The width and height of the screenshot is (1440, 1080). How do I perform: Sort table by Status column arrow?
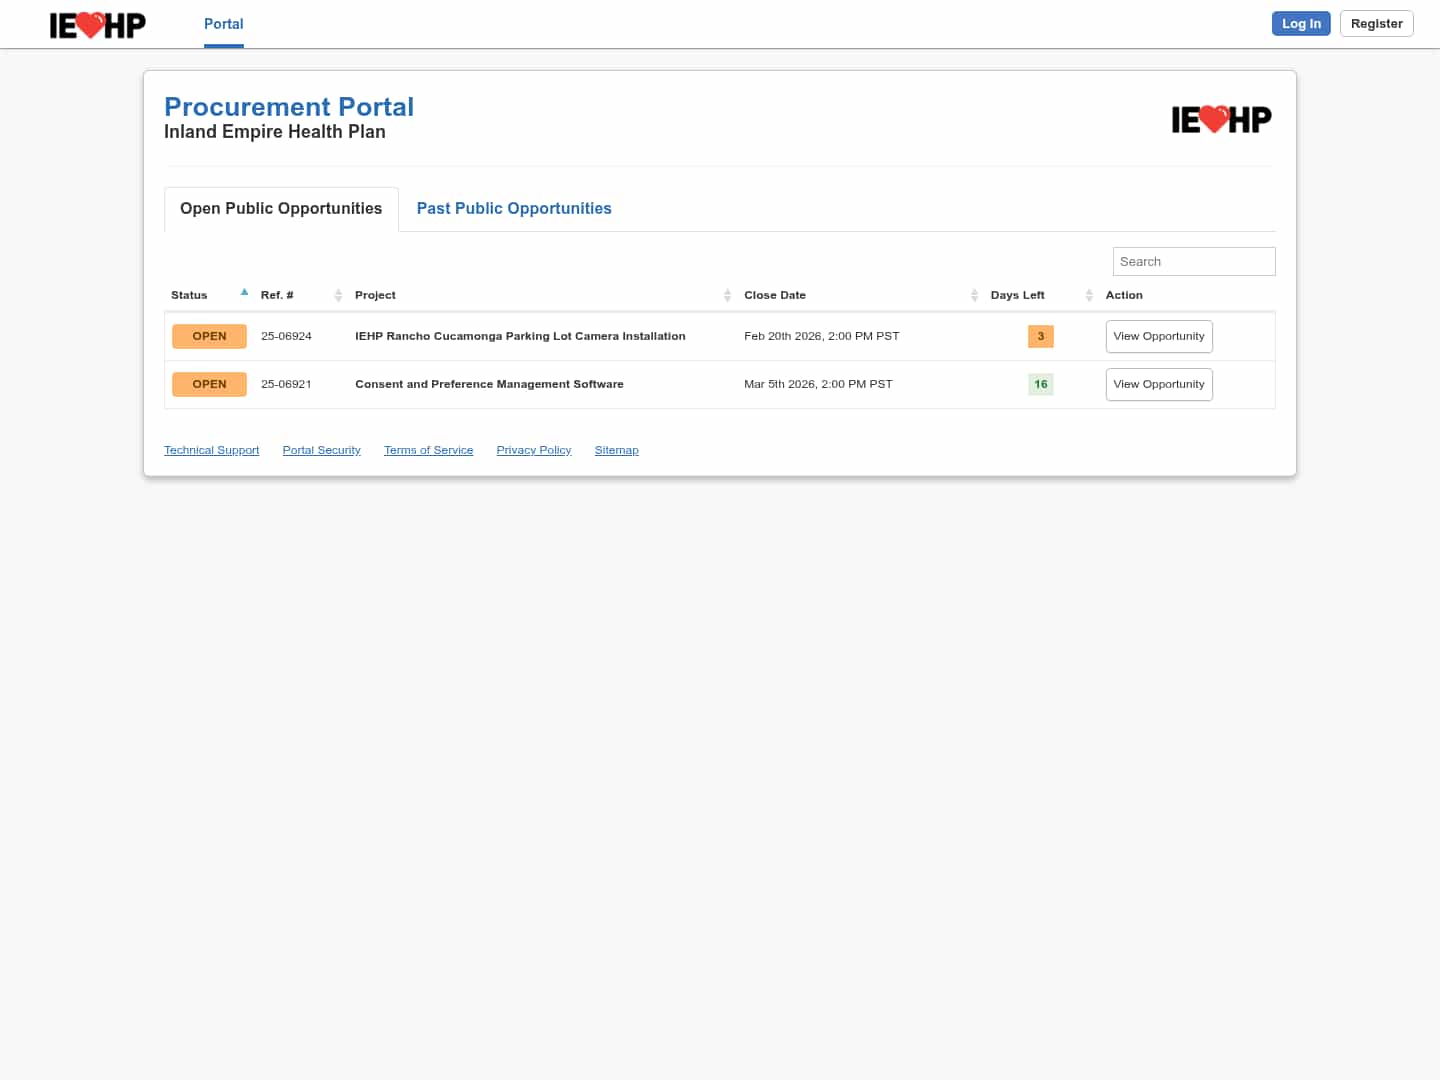244,293
